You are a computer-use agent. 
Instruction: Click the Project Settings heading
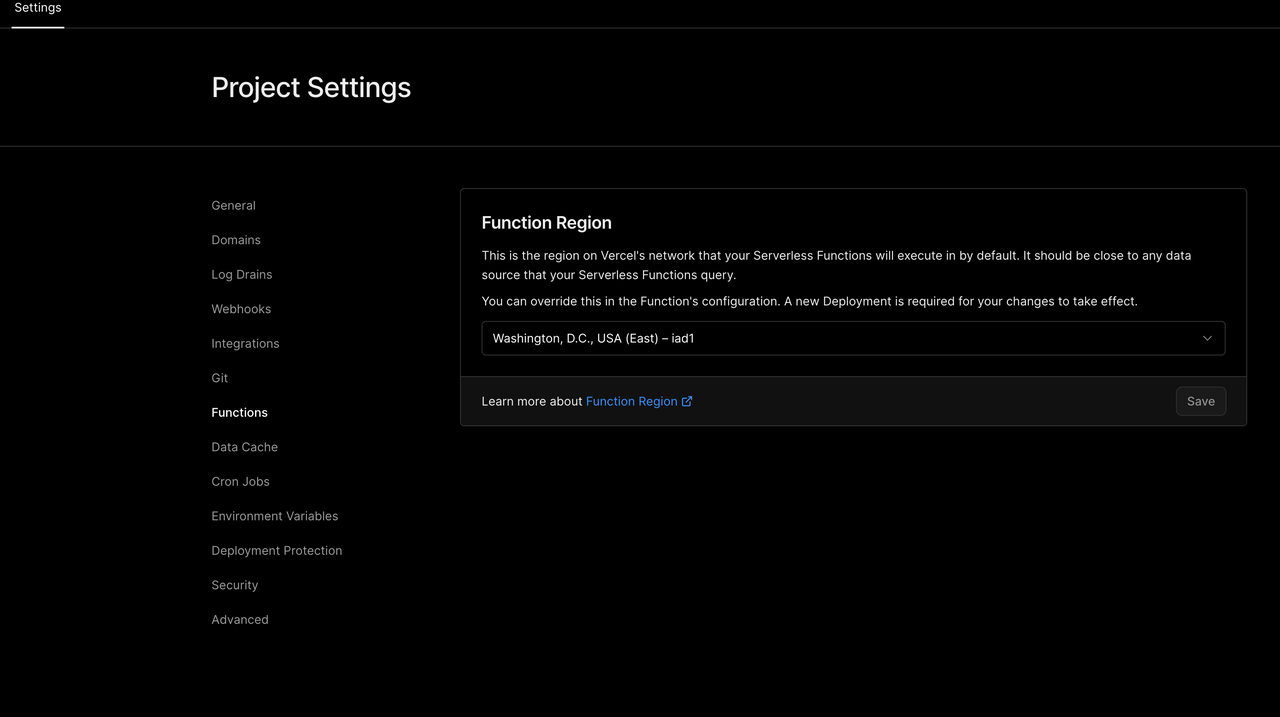311,88
